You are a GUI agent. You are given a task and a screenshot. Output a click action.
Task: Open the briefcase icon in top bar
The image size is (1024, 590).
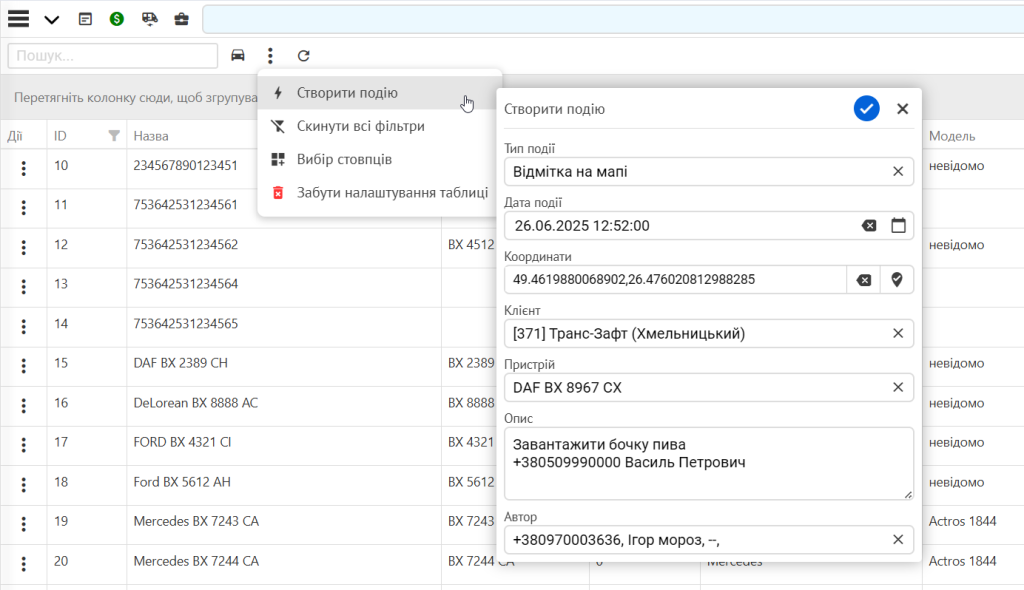[182, 19]
